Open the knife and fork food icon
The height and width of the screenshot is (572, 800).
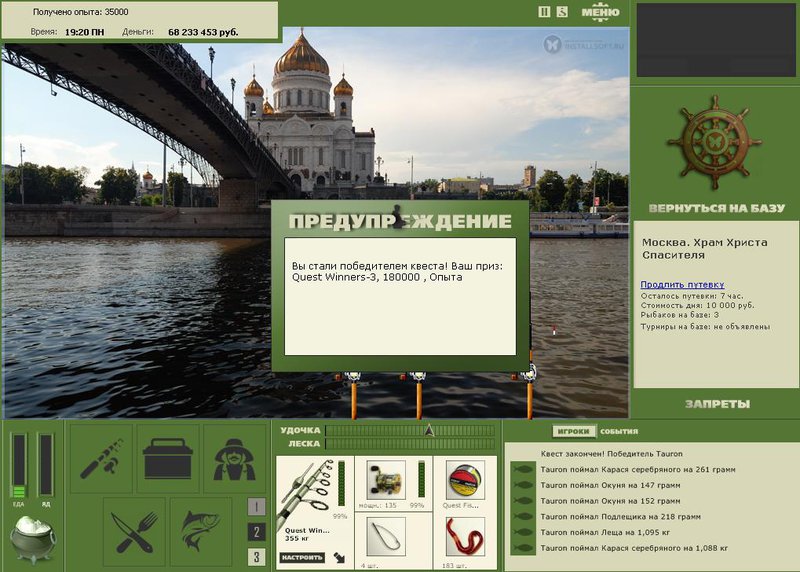(135, 531)
